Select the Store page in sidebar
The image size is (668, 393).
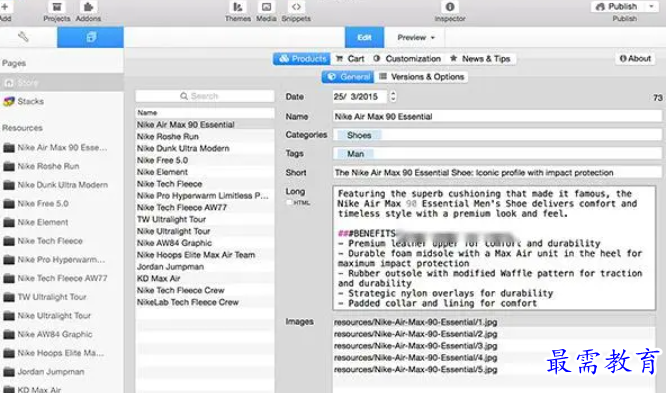click(x=62, y=82)
